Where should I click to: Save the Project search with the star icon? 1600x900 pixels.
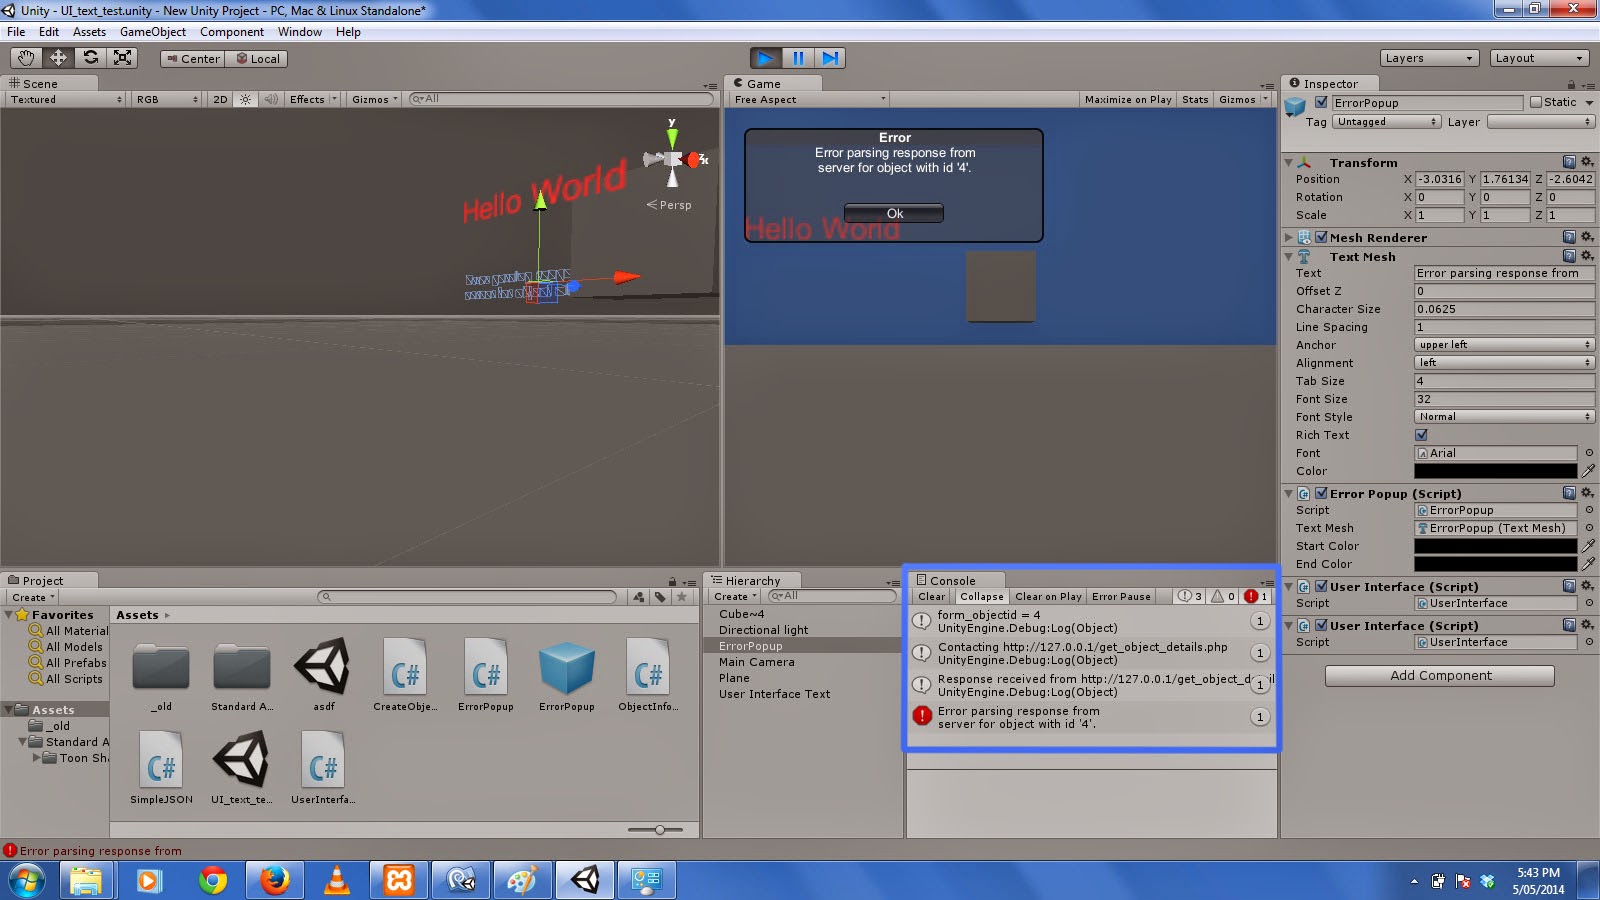[682, 597]
